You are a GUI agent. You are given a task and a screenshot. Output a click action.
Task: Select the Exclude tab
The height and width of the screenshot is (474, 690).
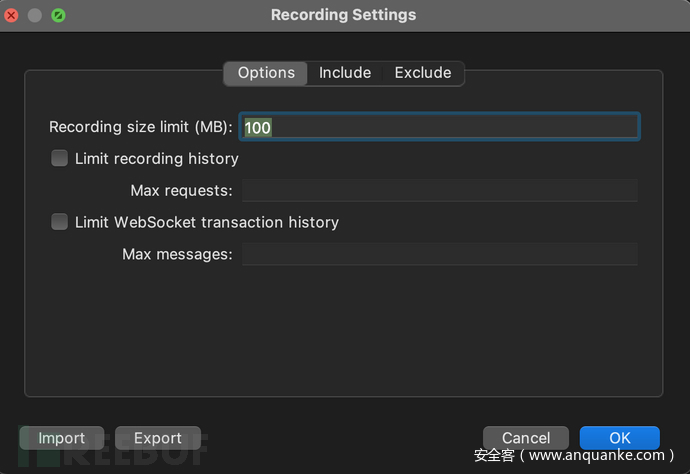tap(423, 73)
